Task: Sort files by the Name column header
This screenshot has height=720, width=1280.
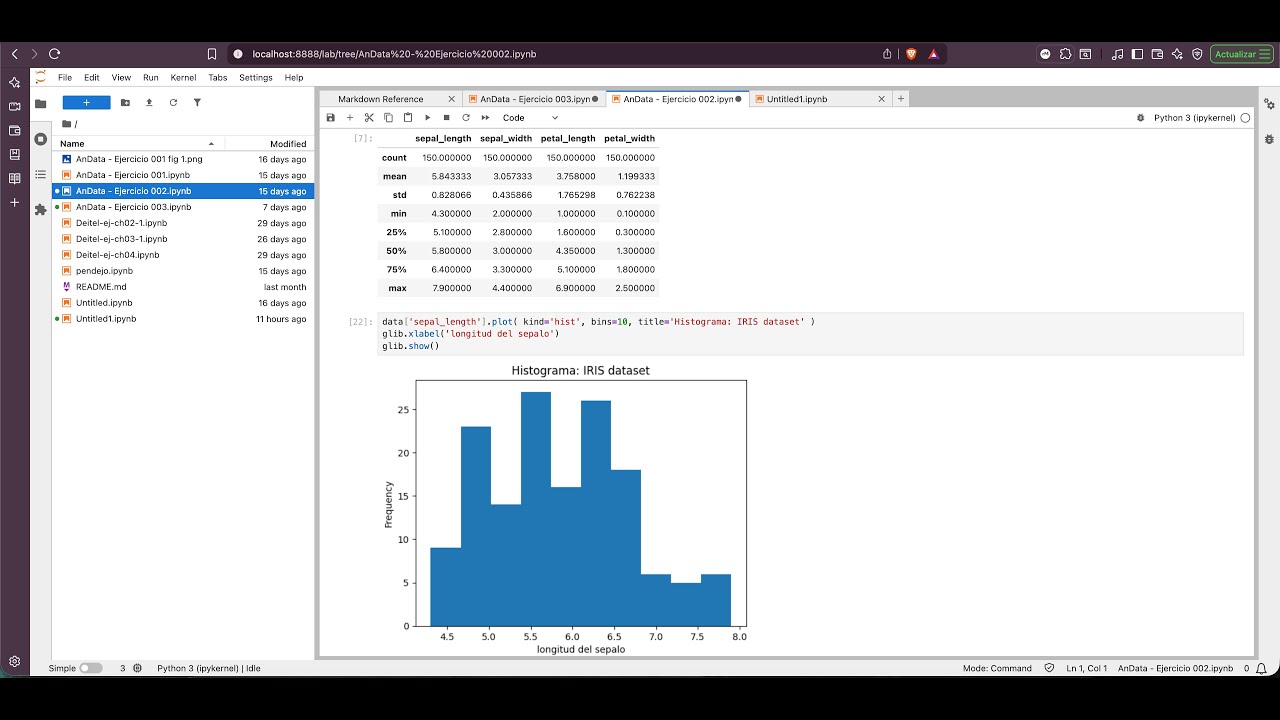Action: point(138,143)
